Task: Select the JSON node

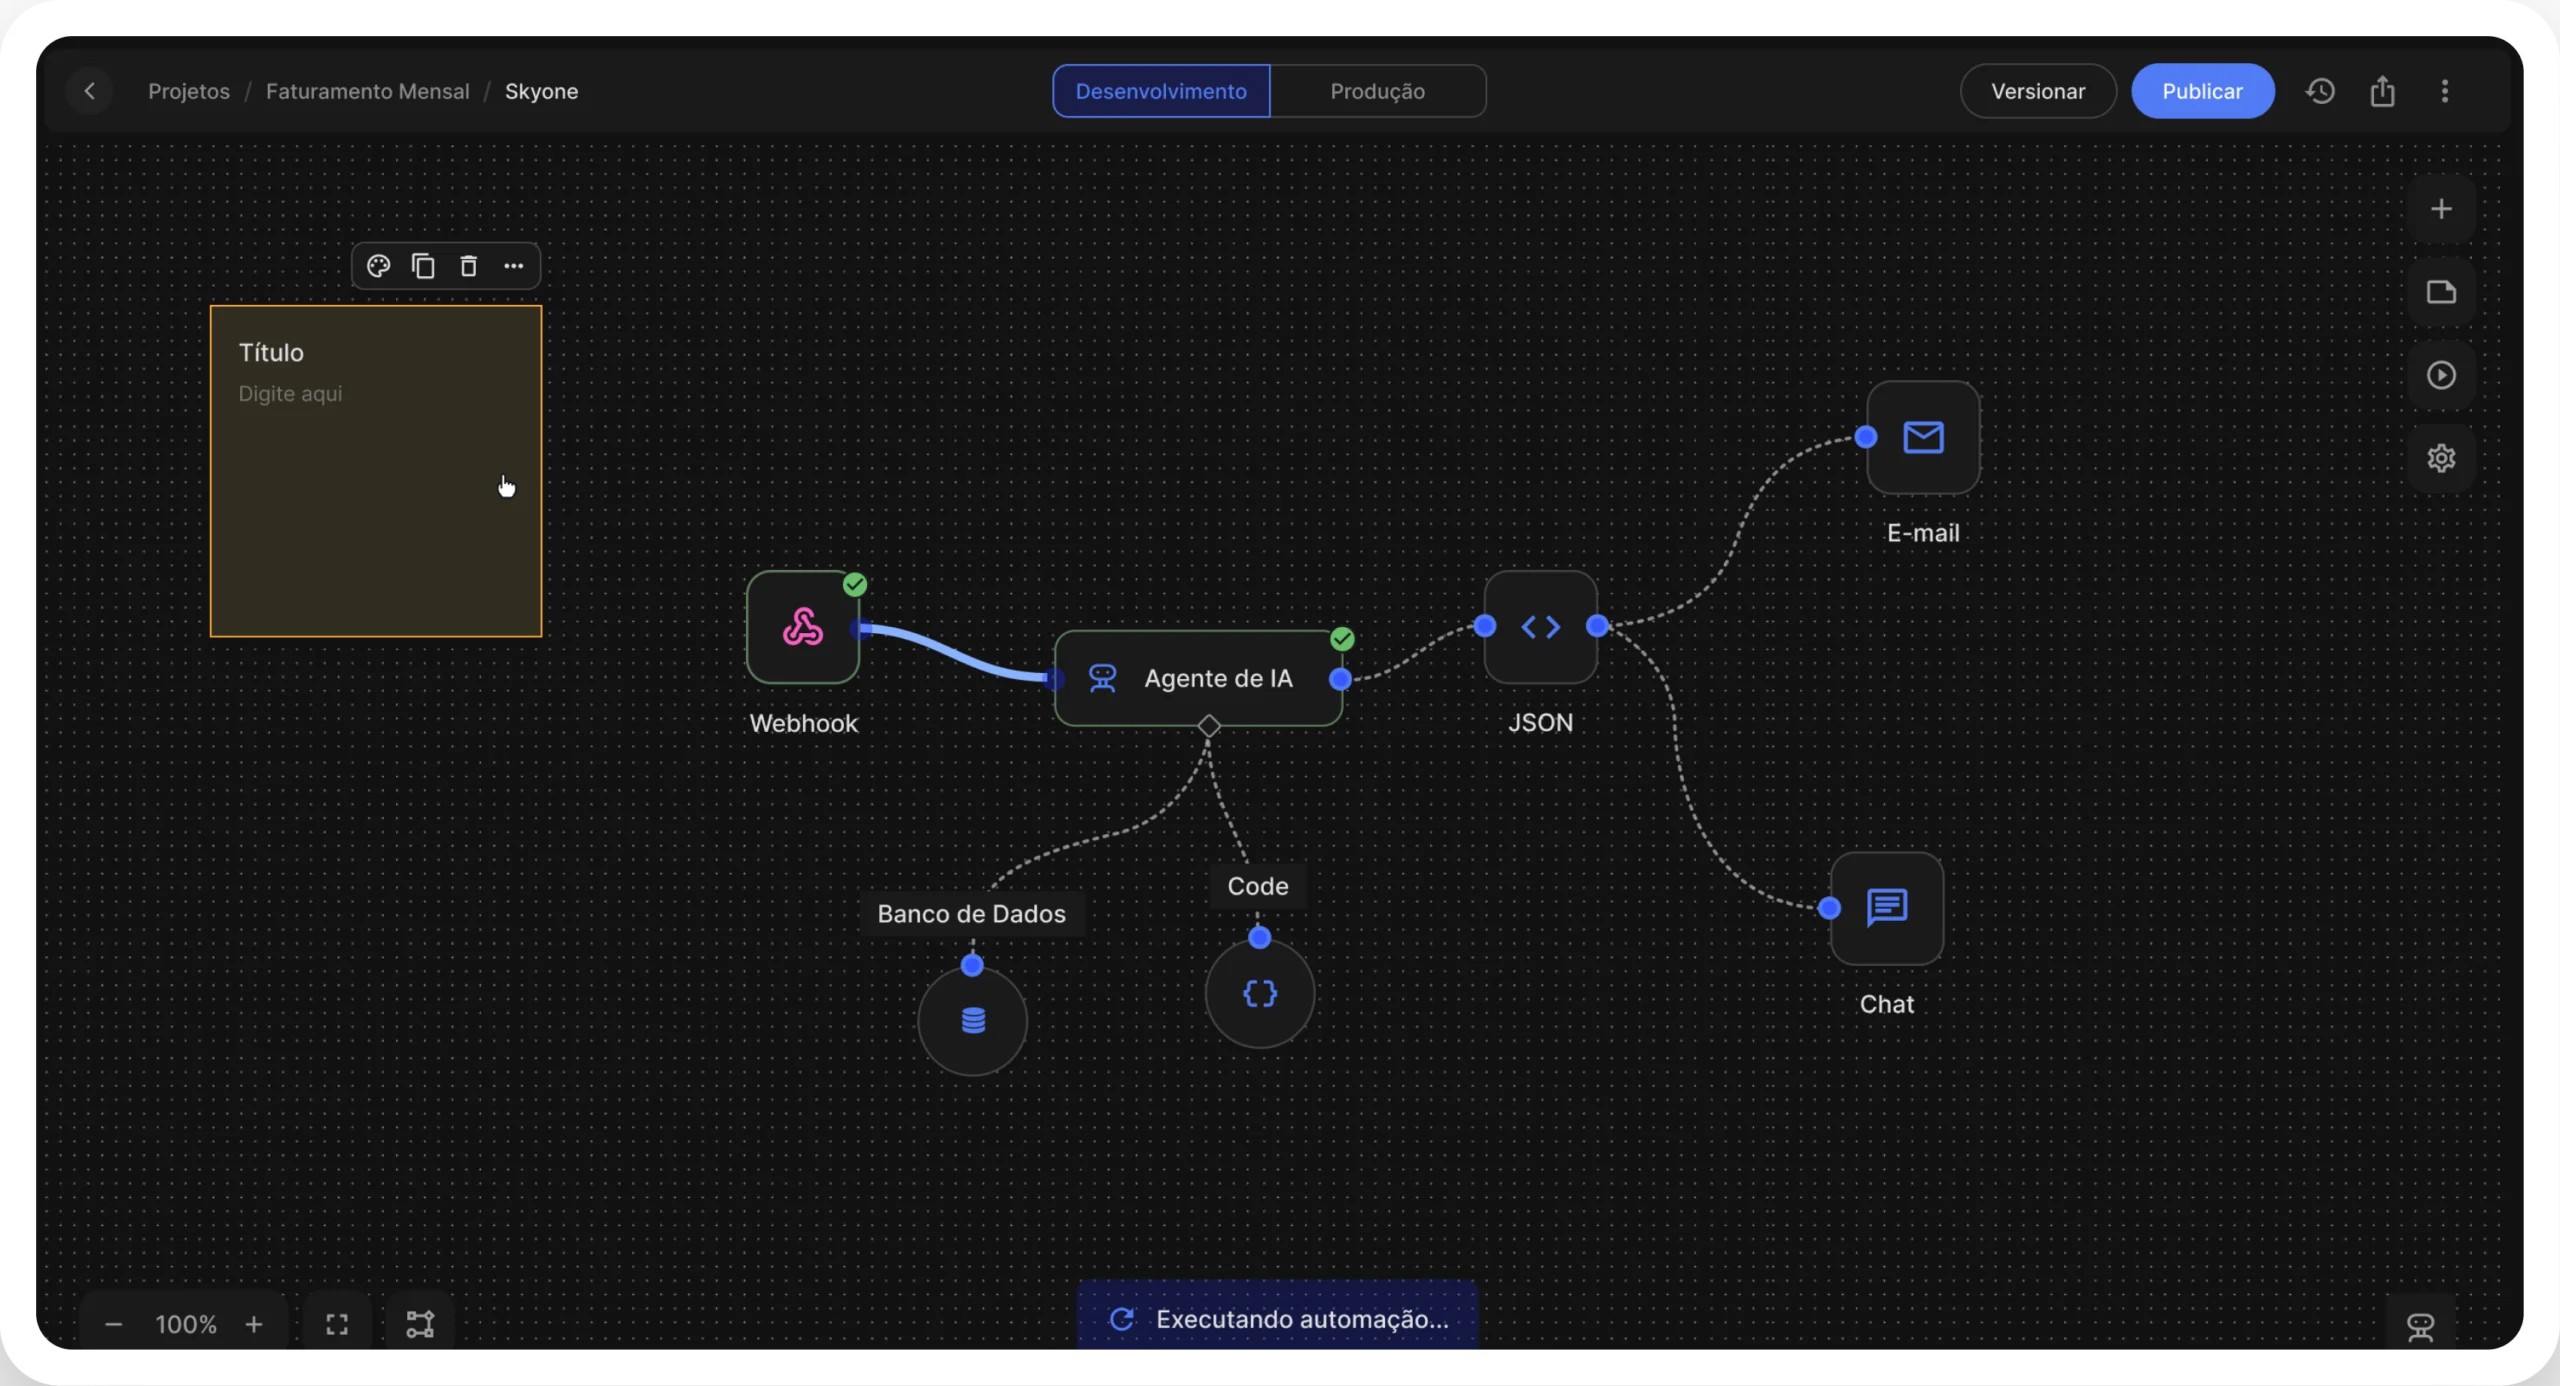Action: (x=1540, y=627)
